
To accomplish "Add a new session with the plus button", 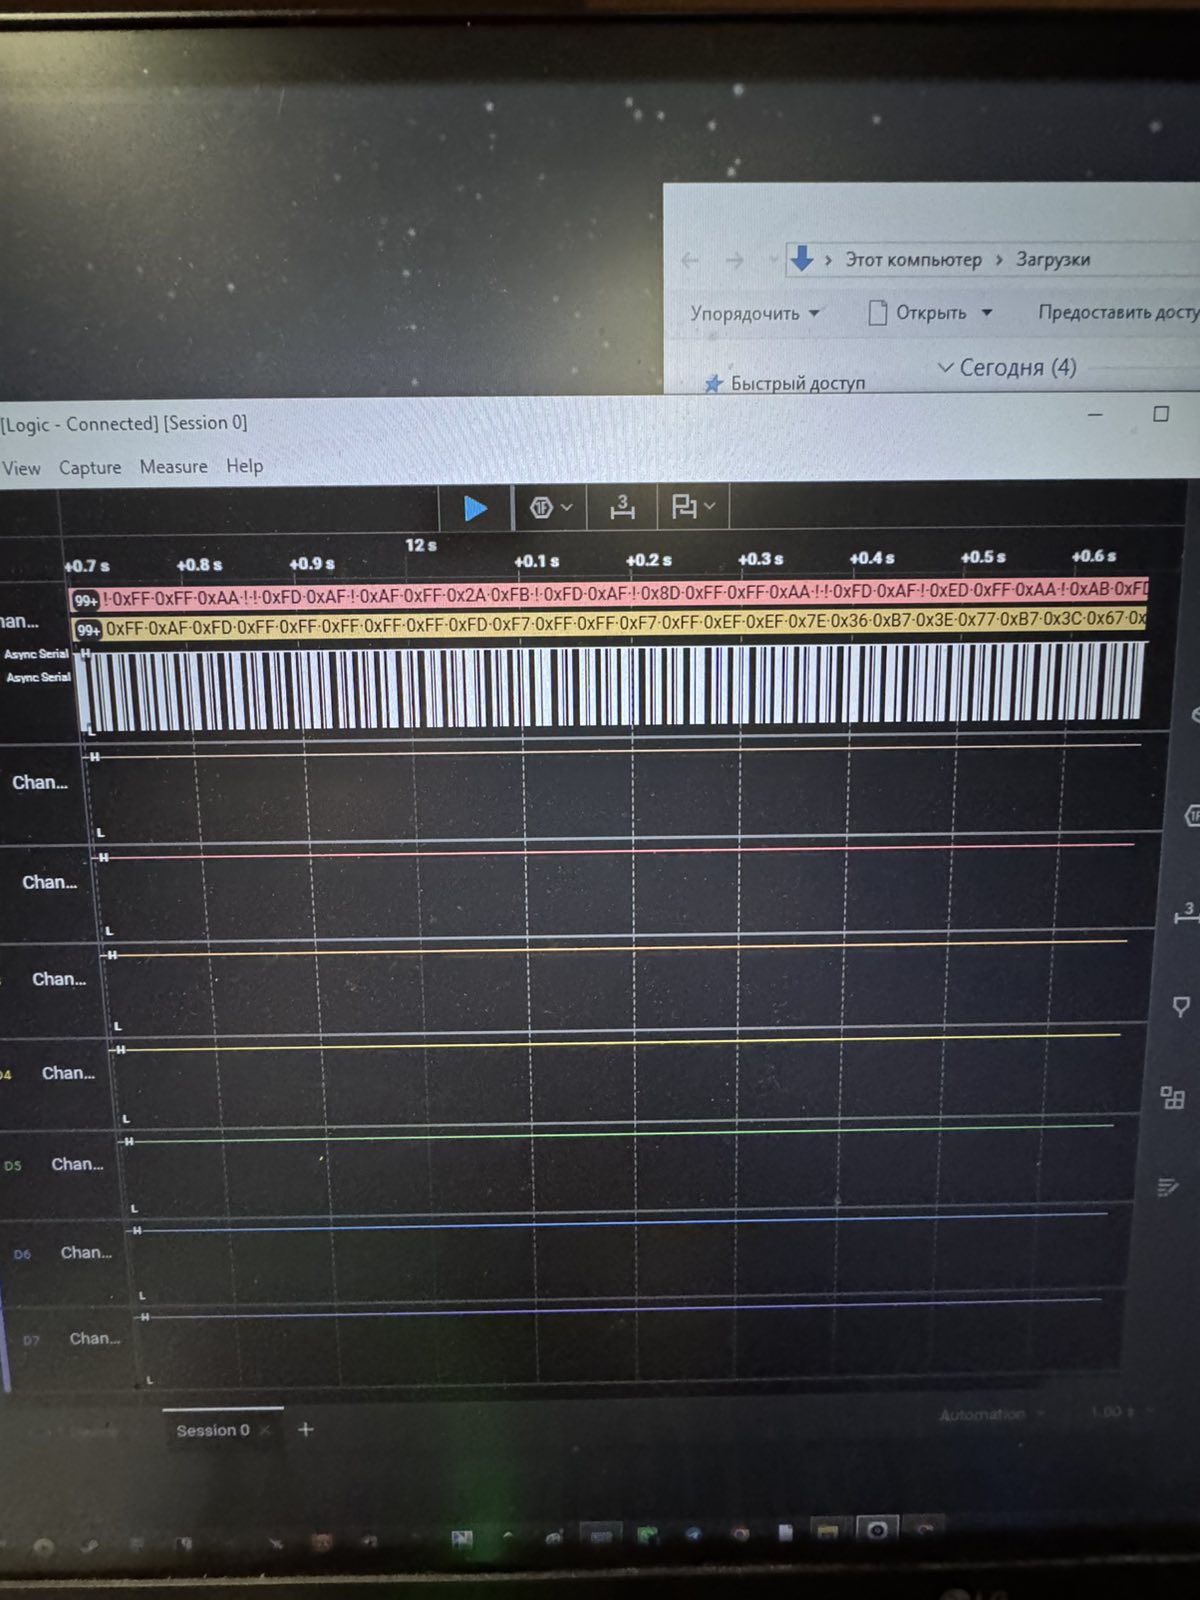I will [306, 1429].
